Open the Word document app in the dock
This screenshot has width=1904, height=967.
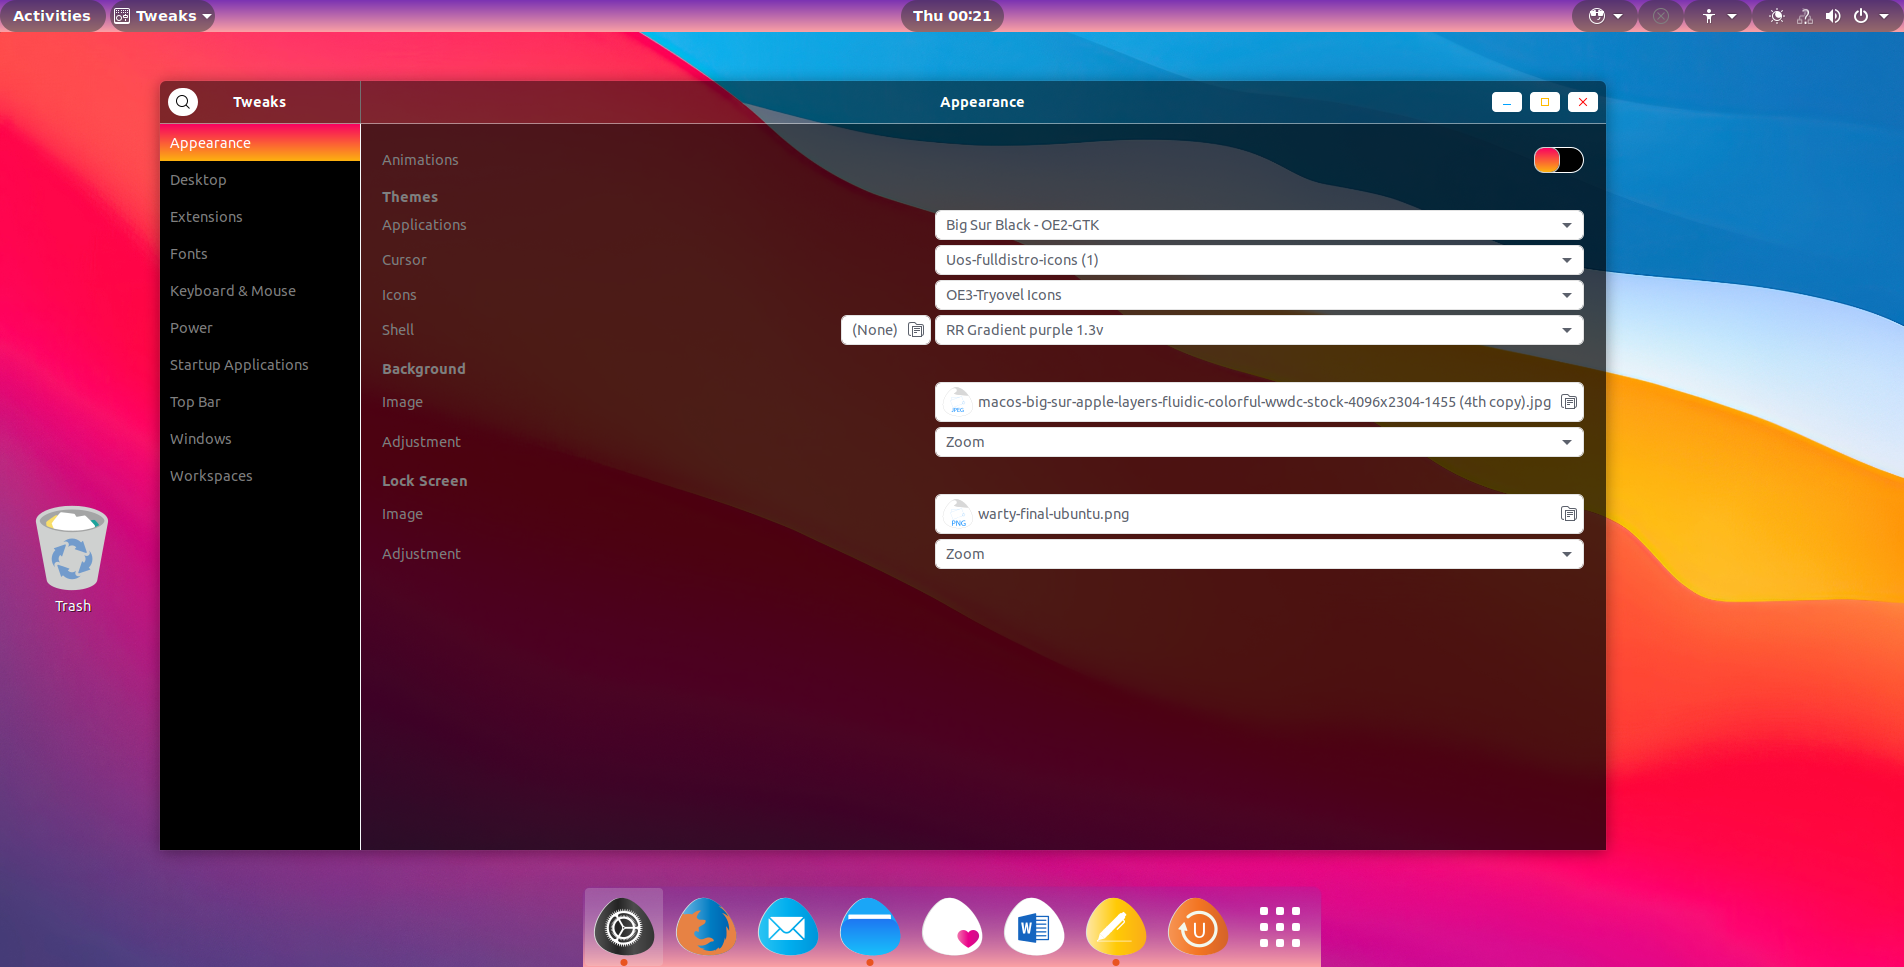coord(1034,928)
